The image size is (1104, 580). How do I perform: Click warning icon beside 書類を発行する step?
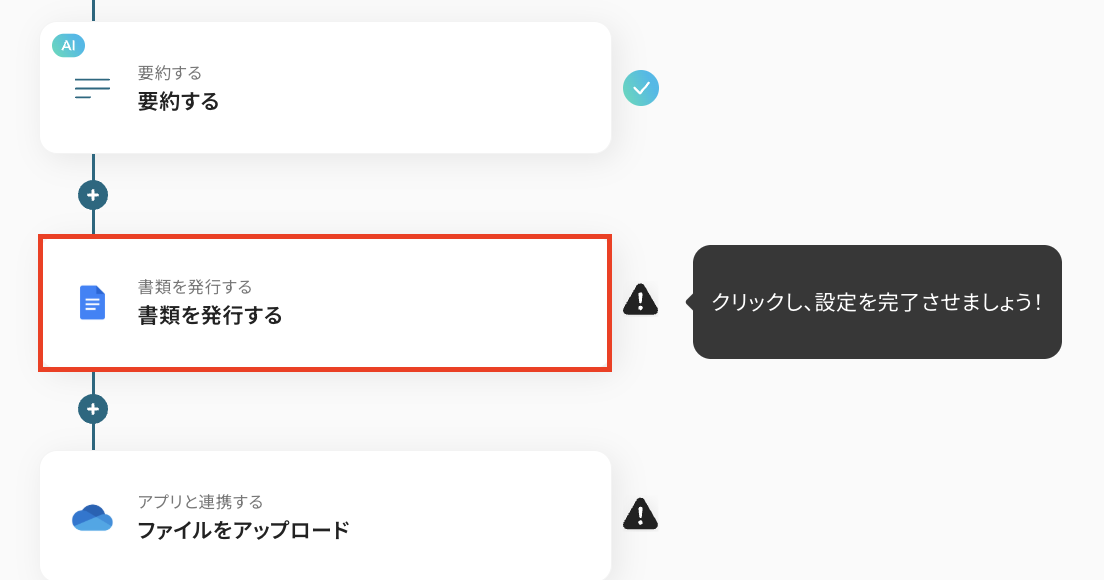click(640, 299)
